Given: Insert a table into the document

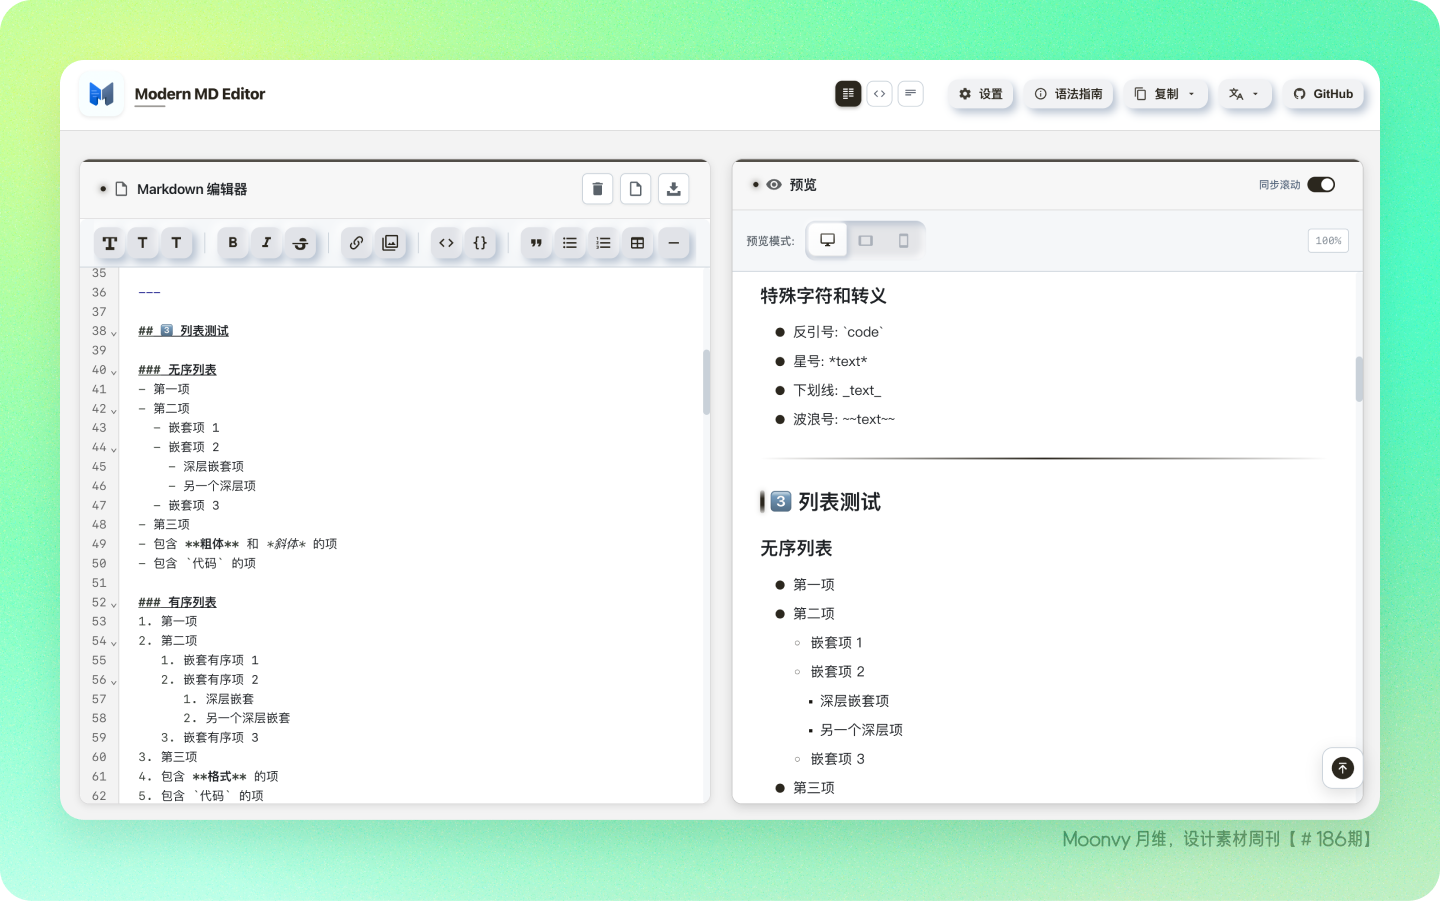Looking at the screenshot, I should click(x=637, y=243).
